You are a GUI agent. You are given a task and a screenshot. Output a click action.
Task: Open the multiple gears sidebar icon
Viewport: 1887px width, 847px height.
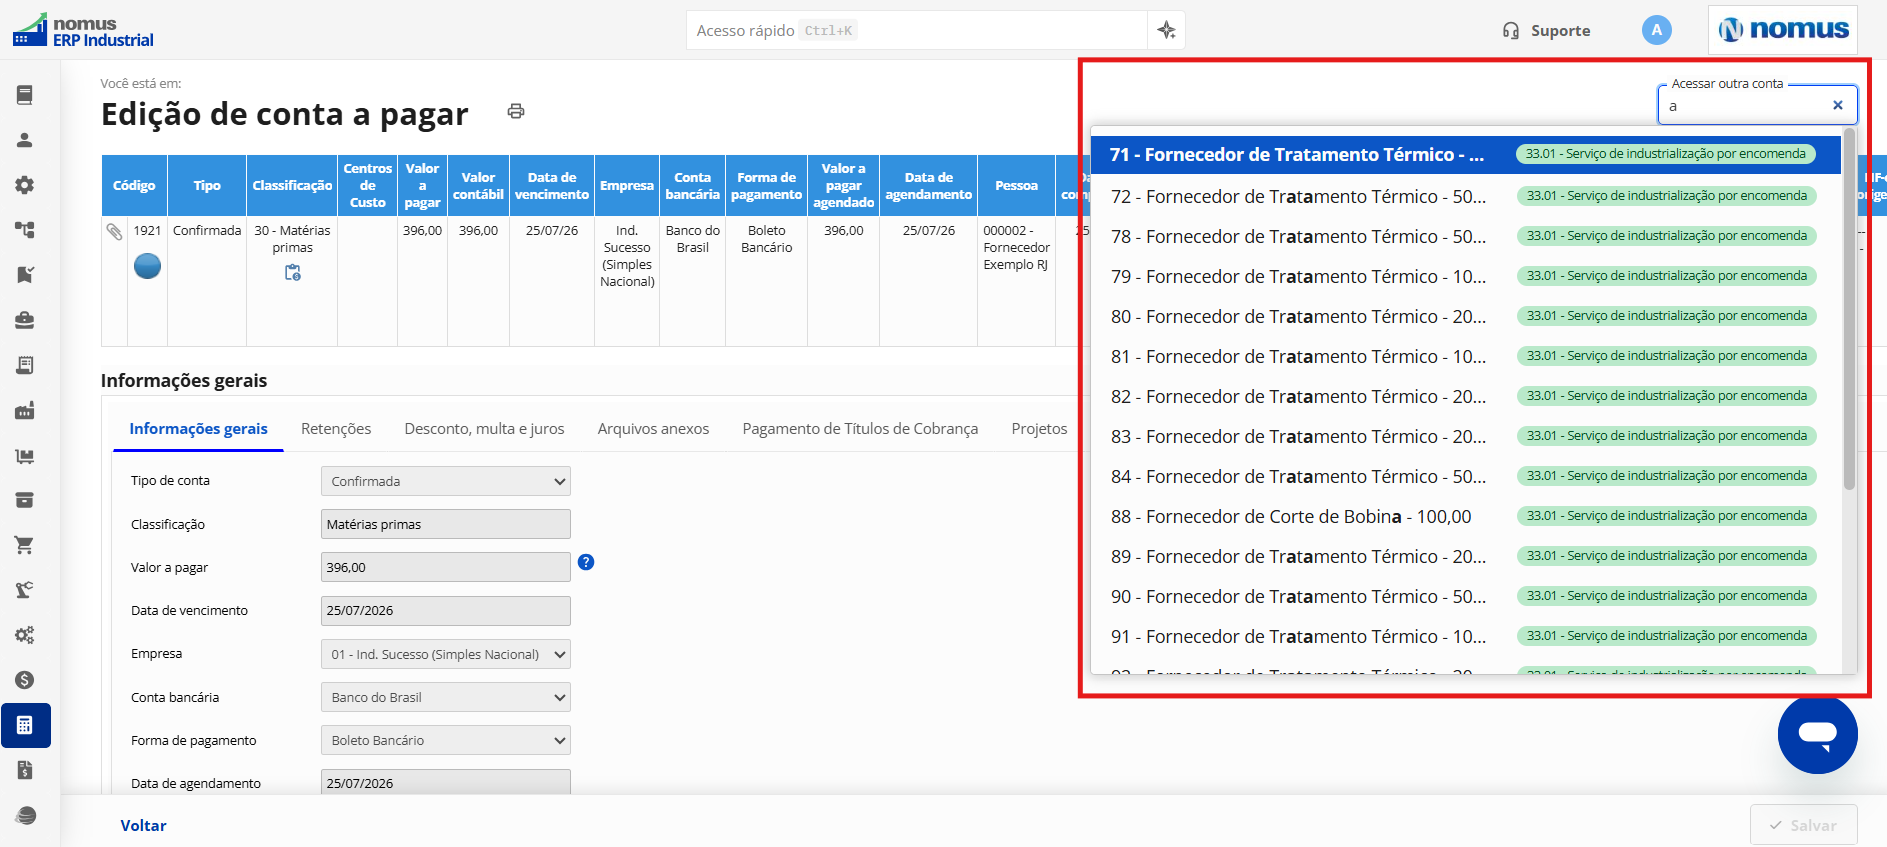tap(25, 635)
